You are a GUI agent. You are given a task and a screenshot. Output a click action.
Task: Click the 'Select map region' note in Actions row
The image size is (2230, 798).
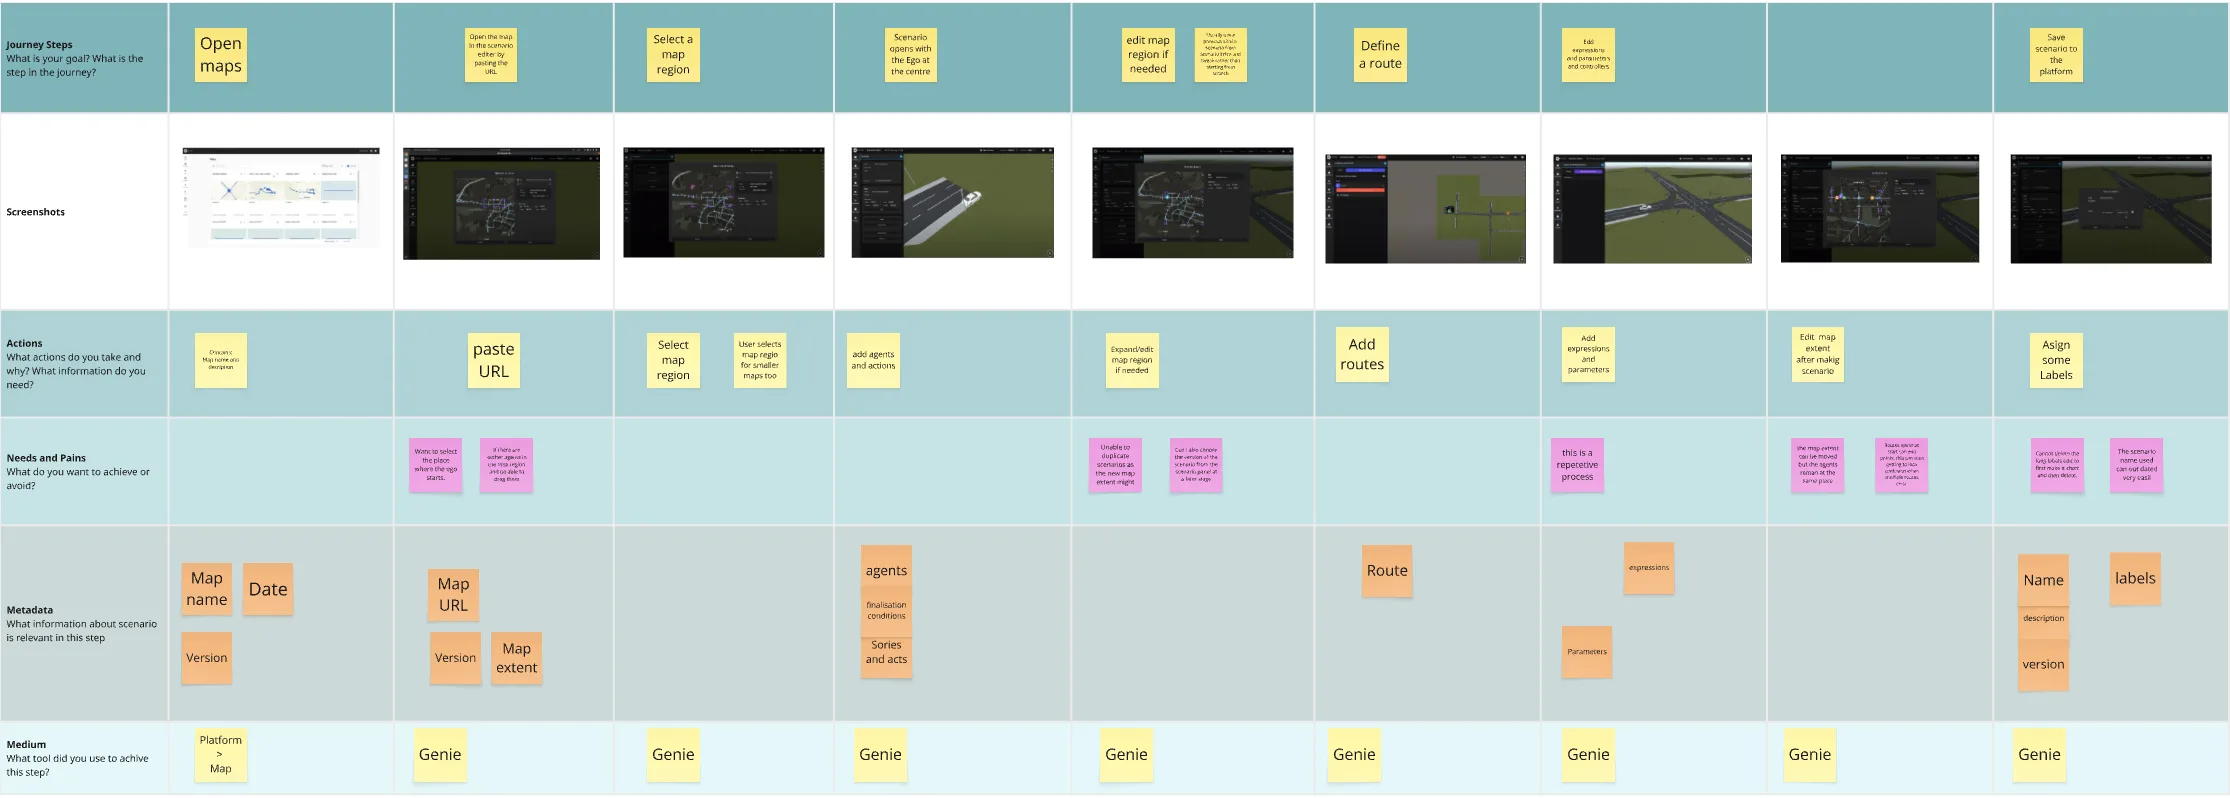click(x=673, y=360)
